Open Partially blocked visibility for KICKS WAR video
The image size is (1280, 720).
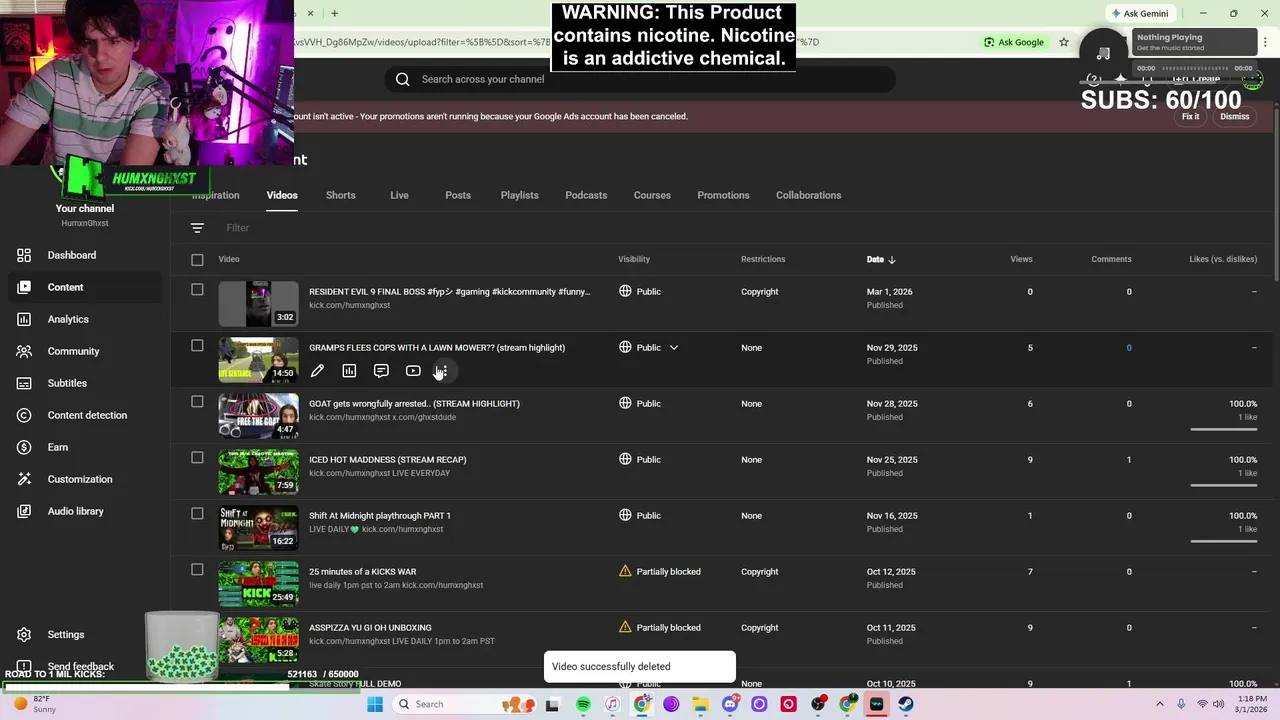pos(660,572)
